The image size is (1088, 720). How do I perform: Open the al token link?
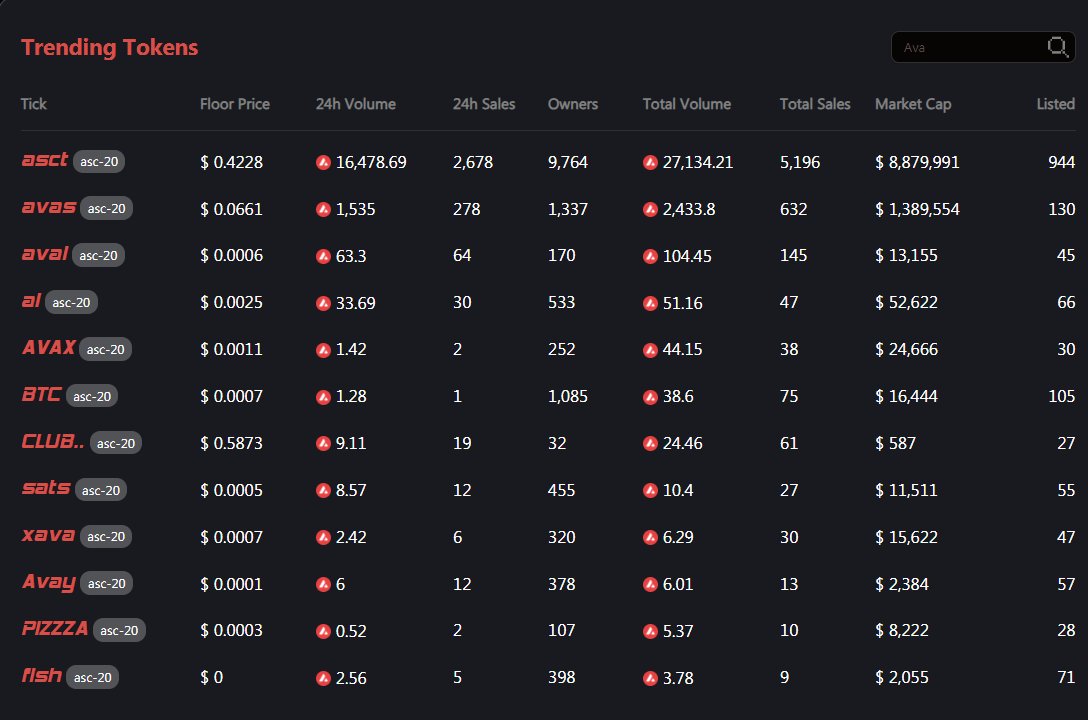point(31,300)
